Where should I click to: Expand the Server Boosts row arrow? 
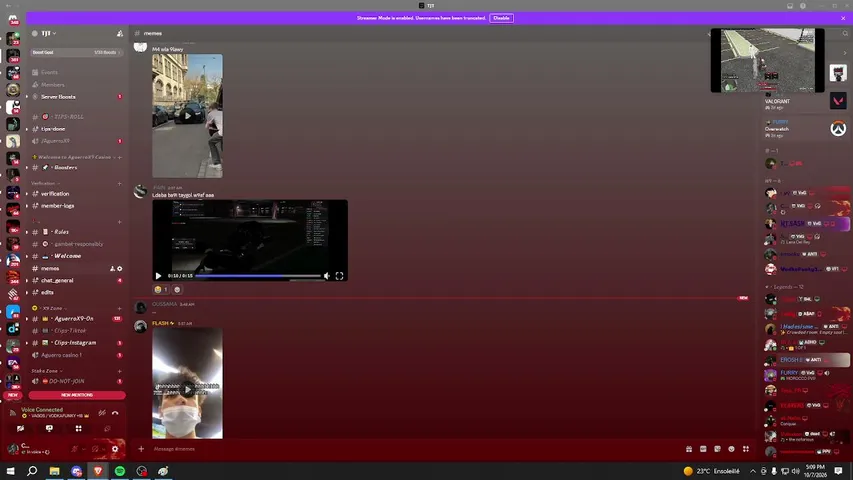[x=27, y=97]
